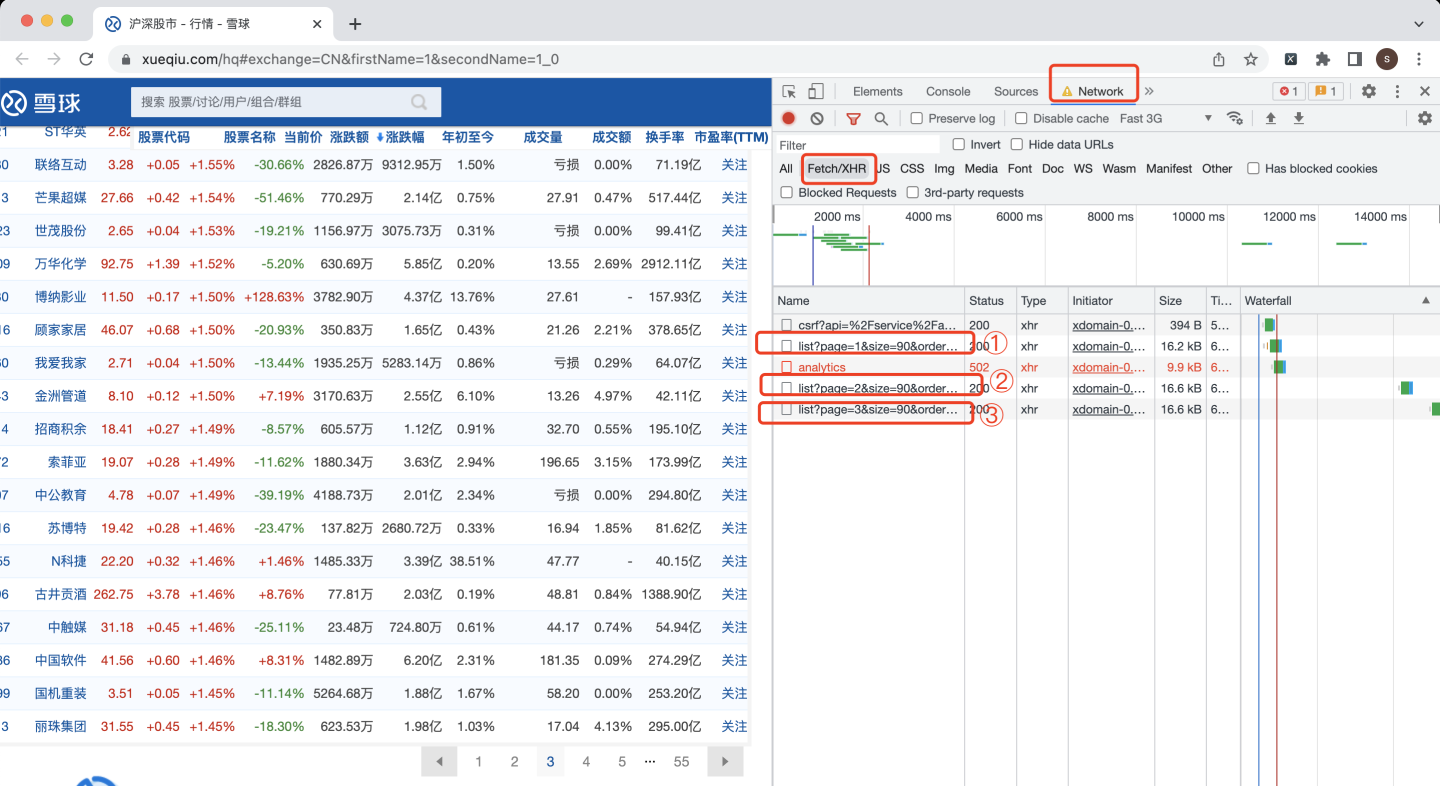1440x786 pixels.
Task: Open Chrome tab search chevron
Action: [x=1419, y=23]
